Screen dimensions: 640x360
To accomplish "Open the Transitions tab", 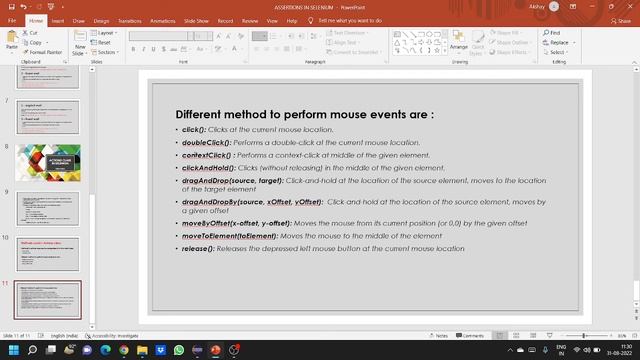I will click(130, 21).
